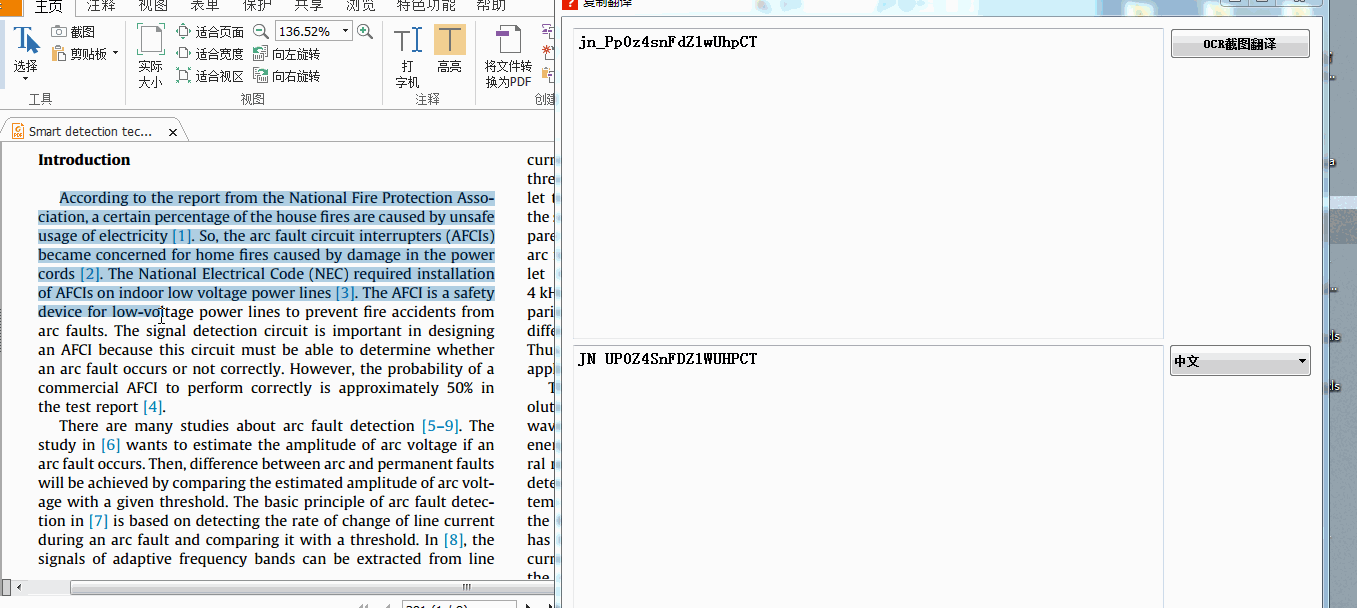Viewport: 1357px width, 608px height.
Task: Rotate view right with 向右旋转
Action: tap(287, 76)
